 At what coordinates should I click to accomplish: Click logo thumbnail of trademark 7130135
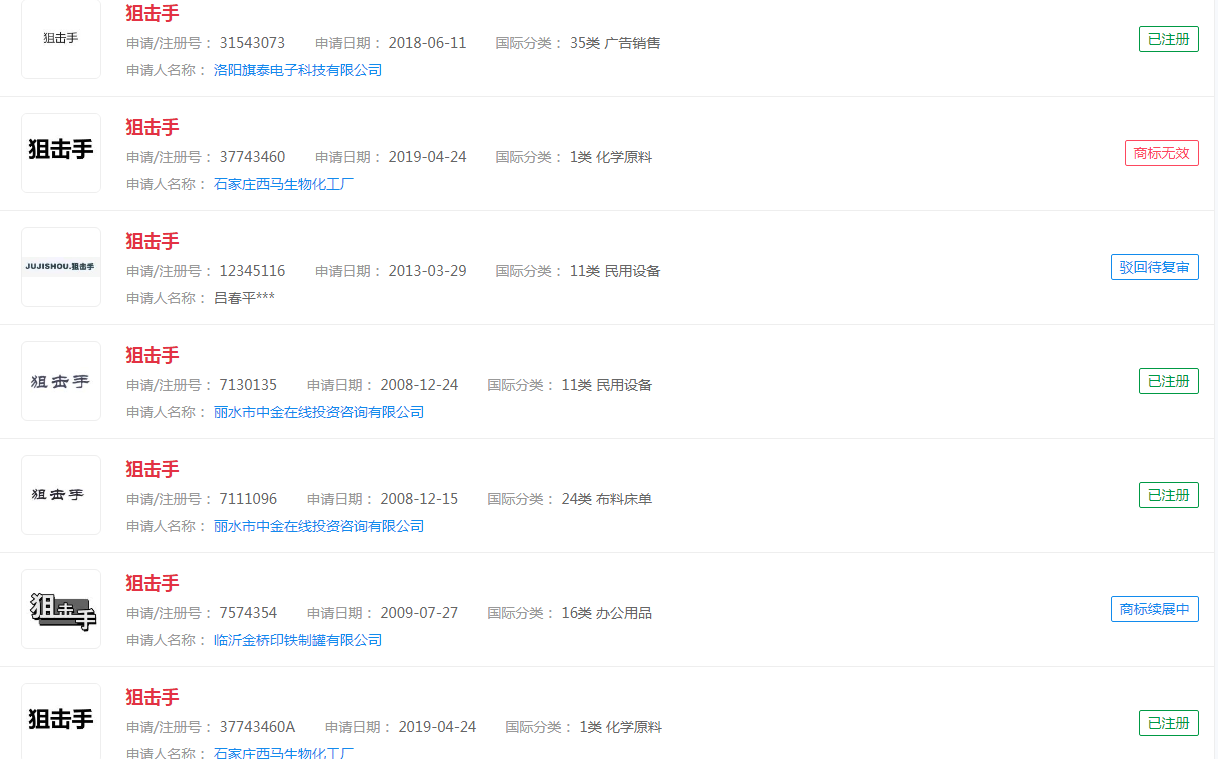pos(61,381)
